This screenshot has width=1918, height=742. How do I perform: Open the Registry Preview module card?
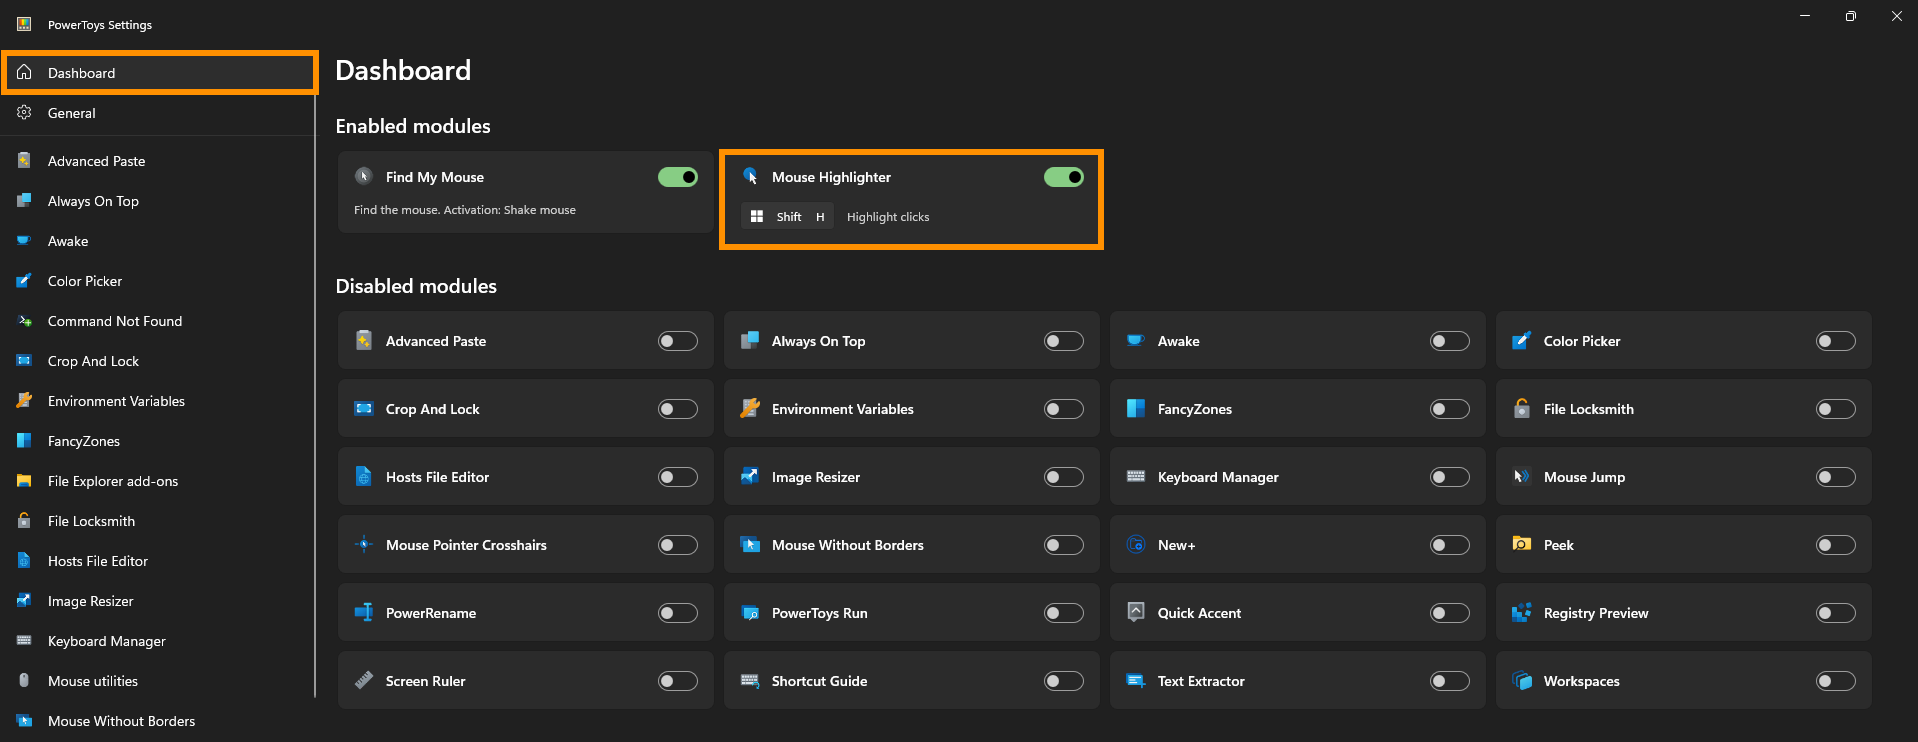1684,612
